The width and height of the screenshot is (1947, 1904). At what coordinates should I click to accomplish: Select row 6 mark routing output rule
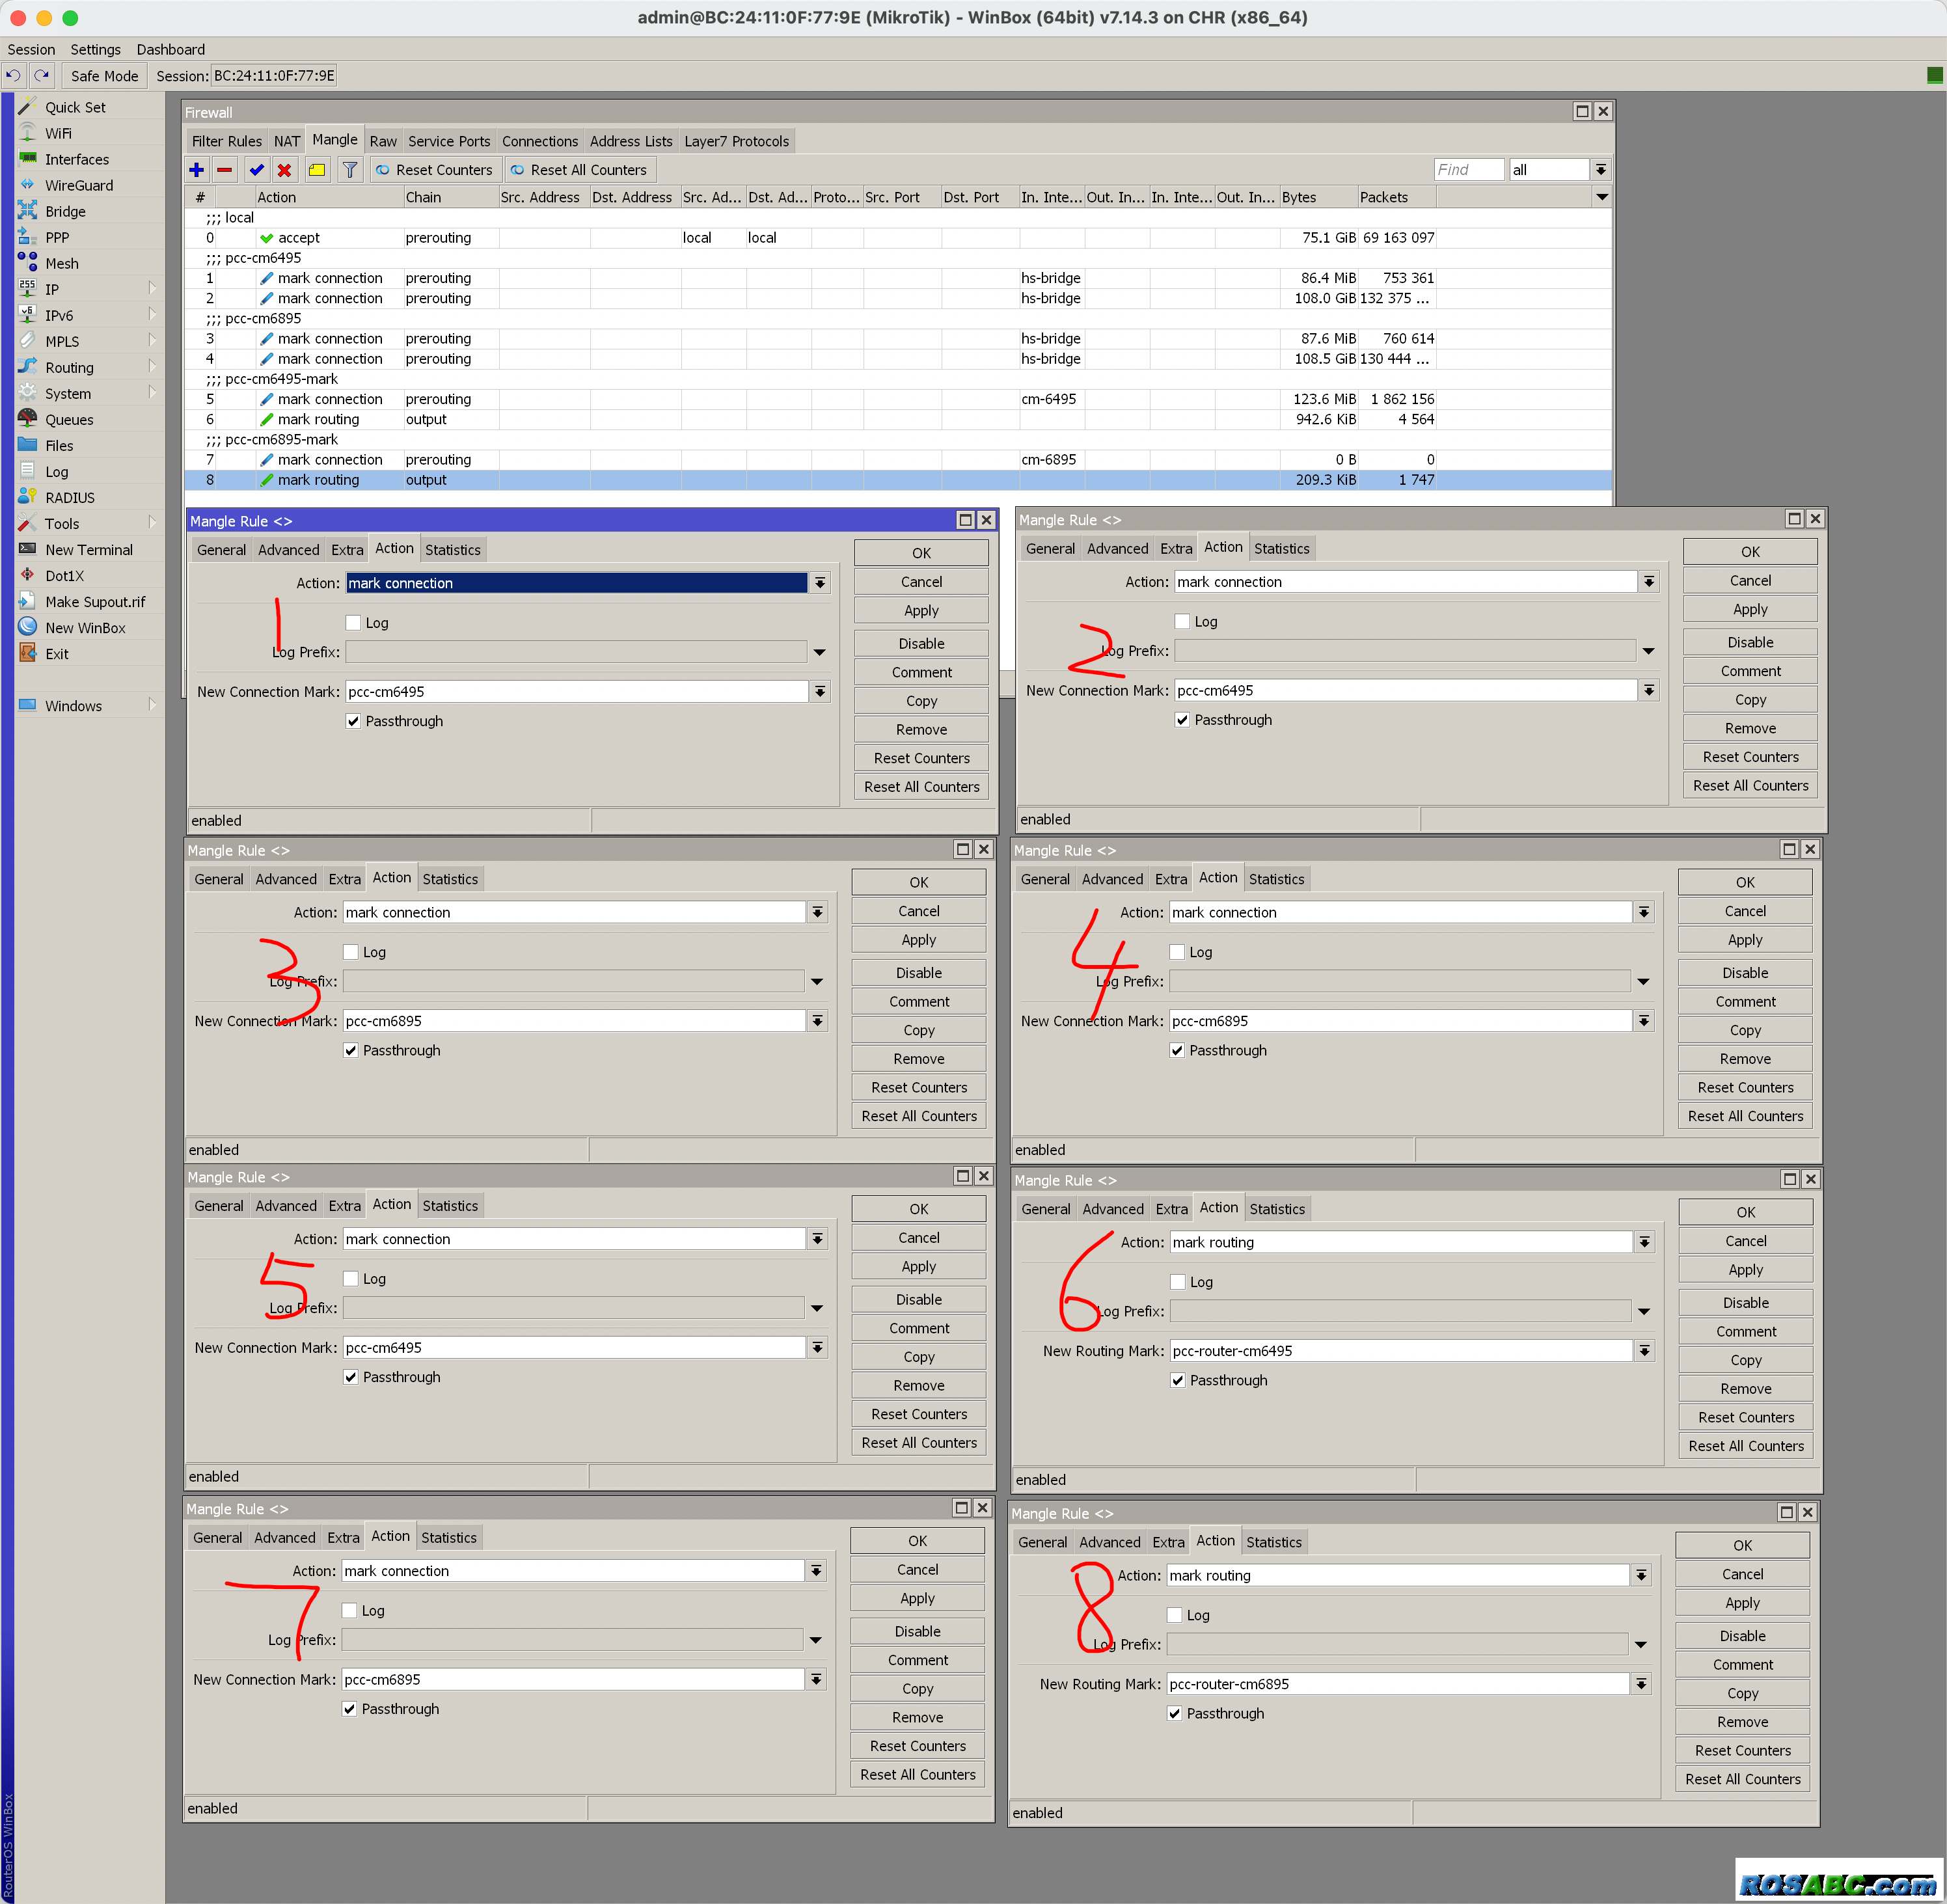pyautogui.click(x=898, y=419)
